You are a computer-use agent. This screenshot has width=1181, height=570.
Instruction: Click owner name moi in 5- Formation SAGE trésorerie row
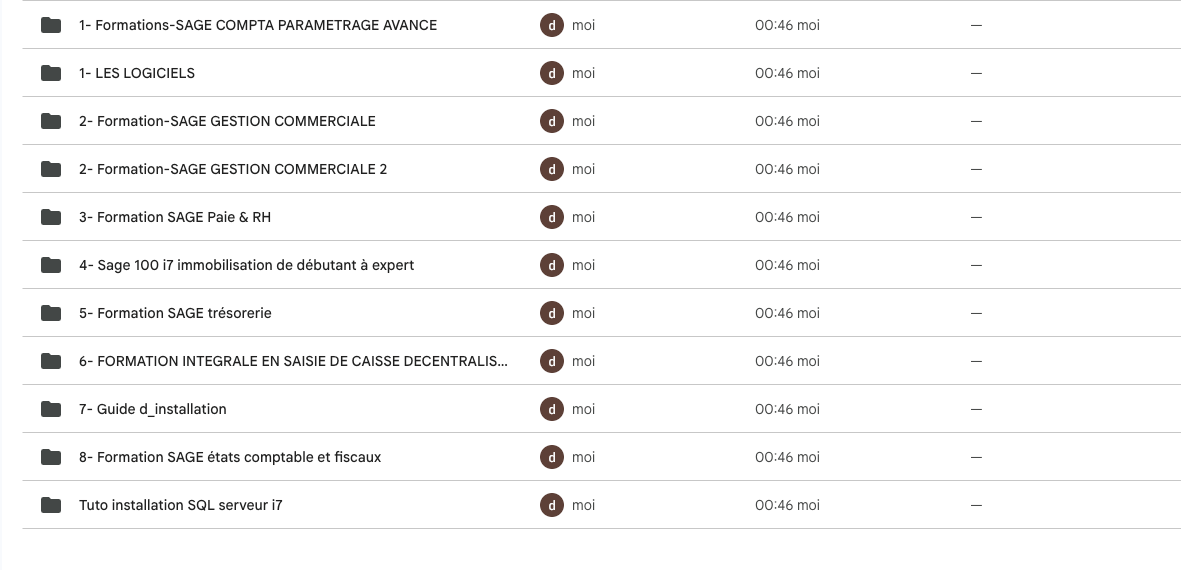pyautogui.click(x=583, y=313)
